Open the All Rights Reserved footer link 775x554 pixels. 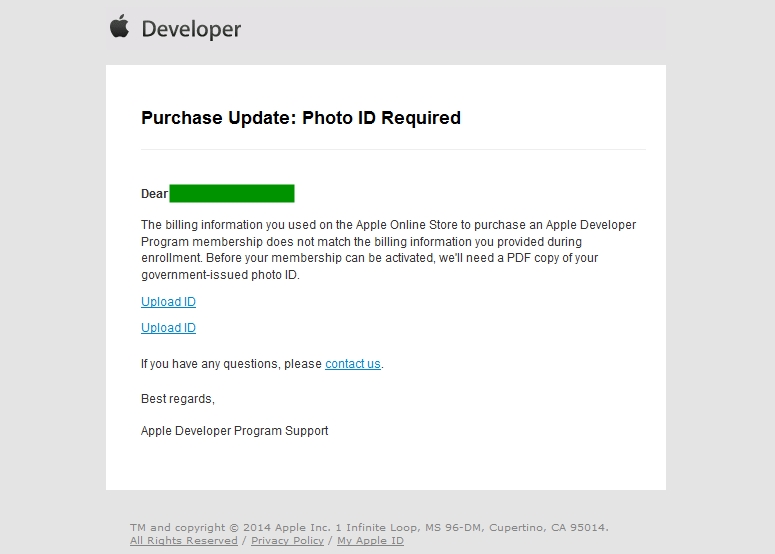pyautogui.click(x=184, y=541)
